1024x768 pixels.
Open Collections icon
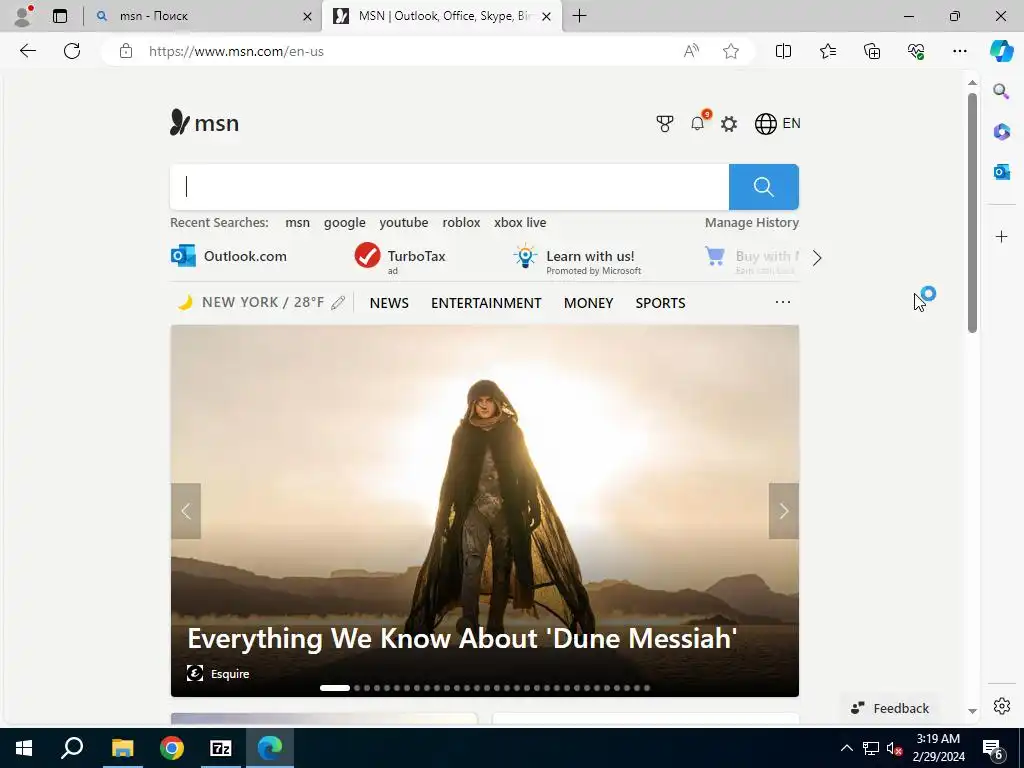coord(872,51)
